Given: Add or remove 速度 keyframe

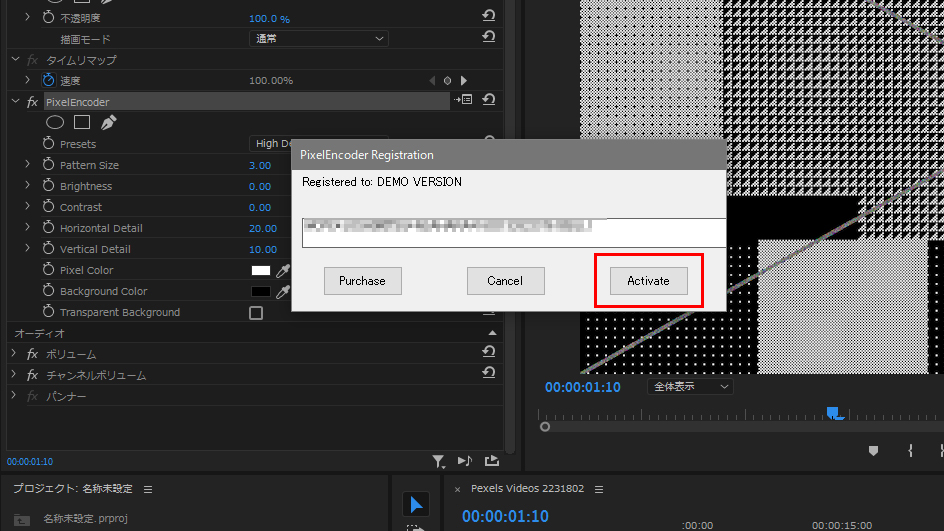Looking at the screenshot, I should point(447,81).
